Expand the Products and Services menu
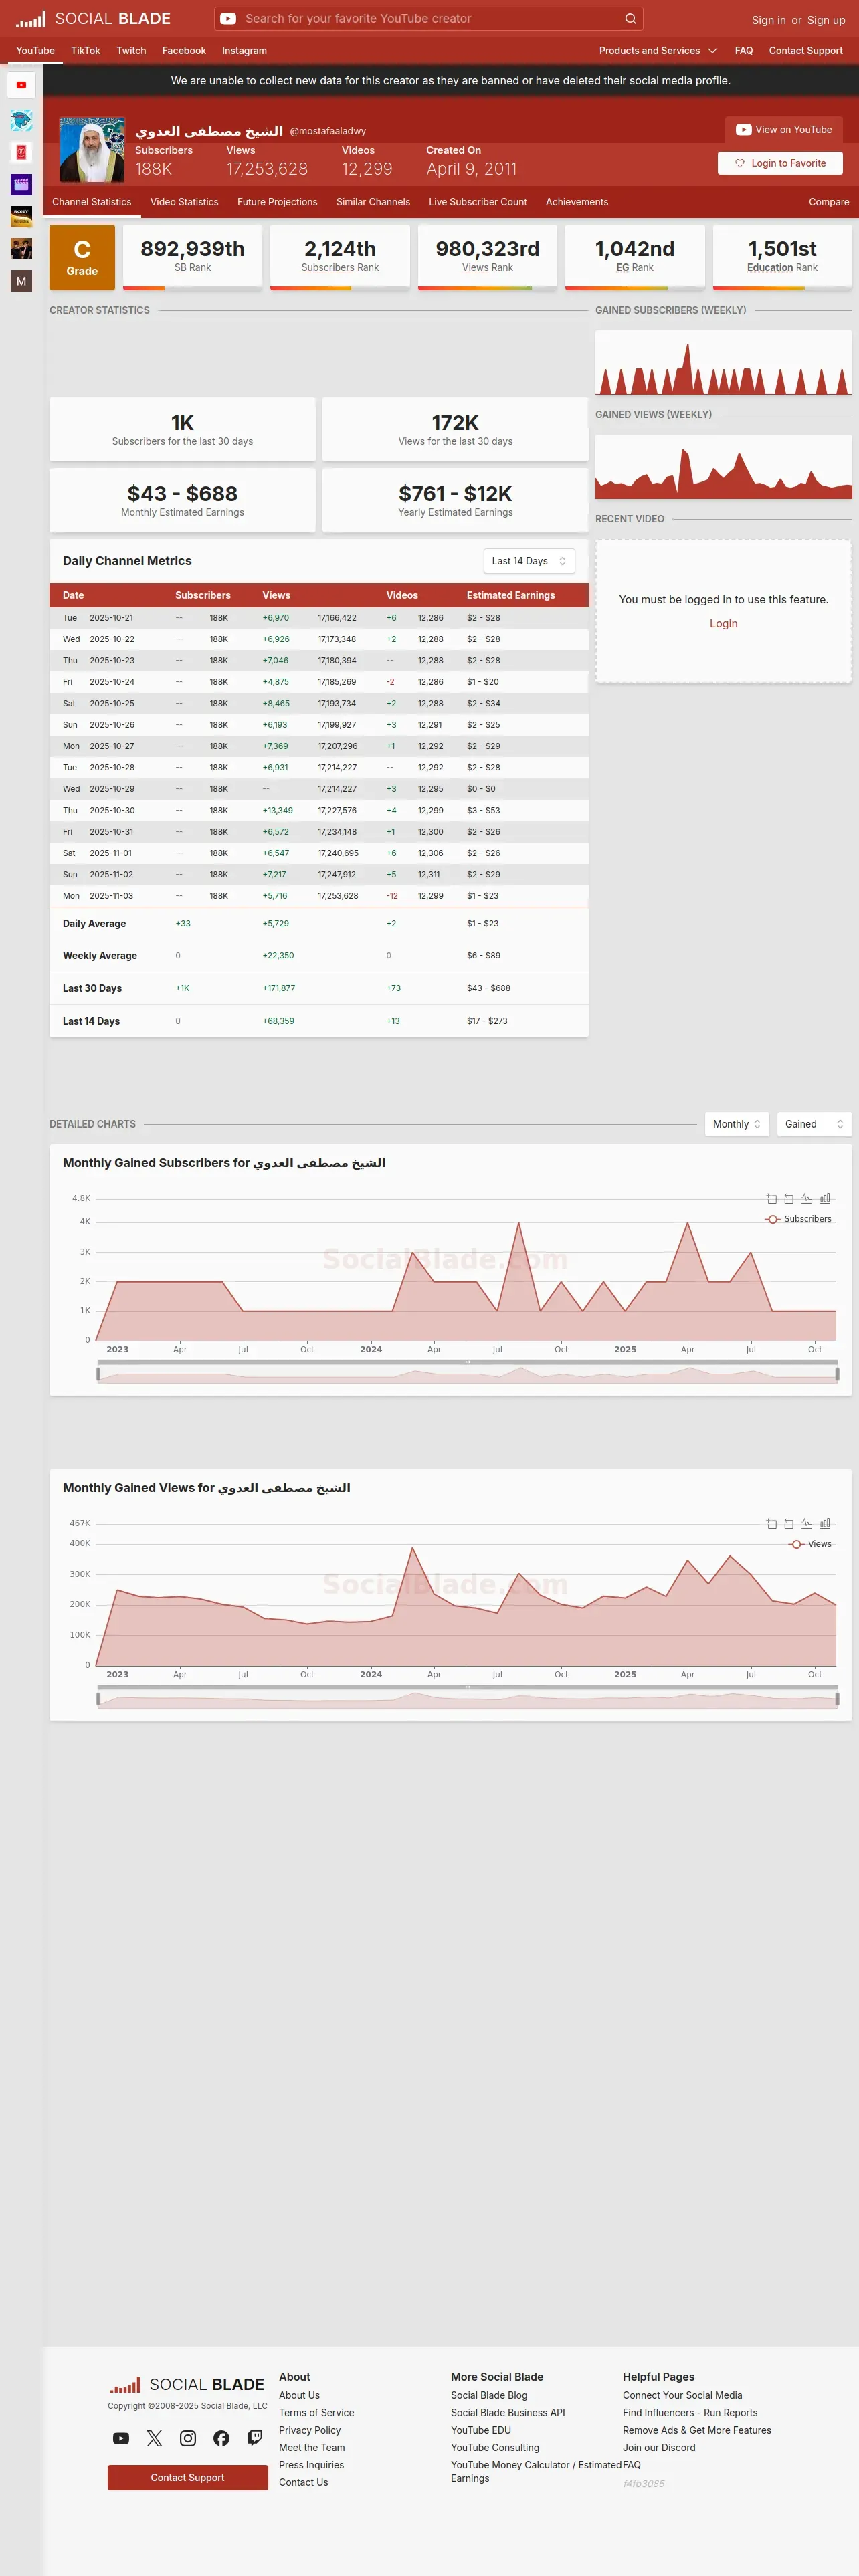The height and width of the screenshot is (2576, 859). 658,51
